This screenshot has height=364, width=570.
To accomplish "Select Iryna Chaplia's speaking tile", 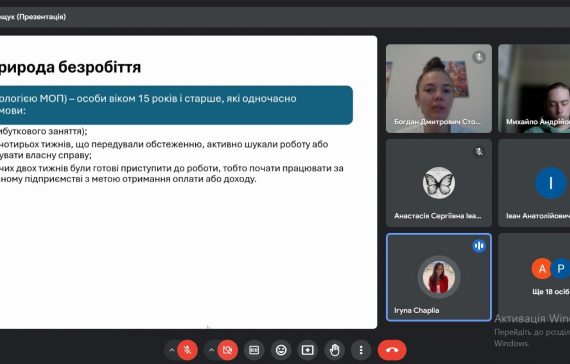I will pos(439,277).
